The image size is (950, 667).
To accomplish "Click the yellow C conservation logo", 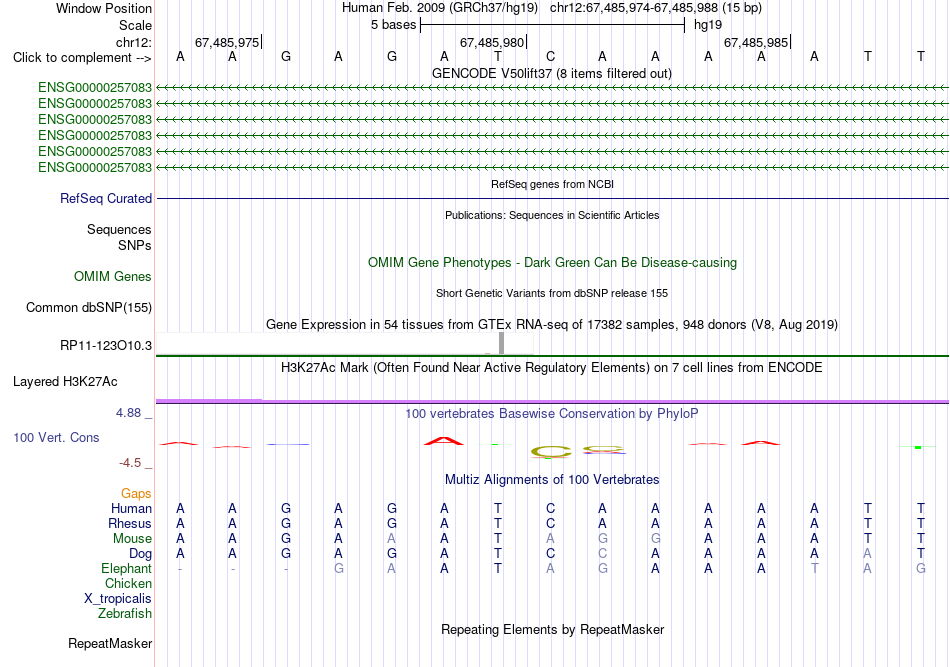I will (x=551, y=451).
